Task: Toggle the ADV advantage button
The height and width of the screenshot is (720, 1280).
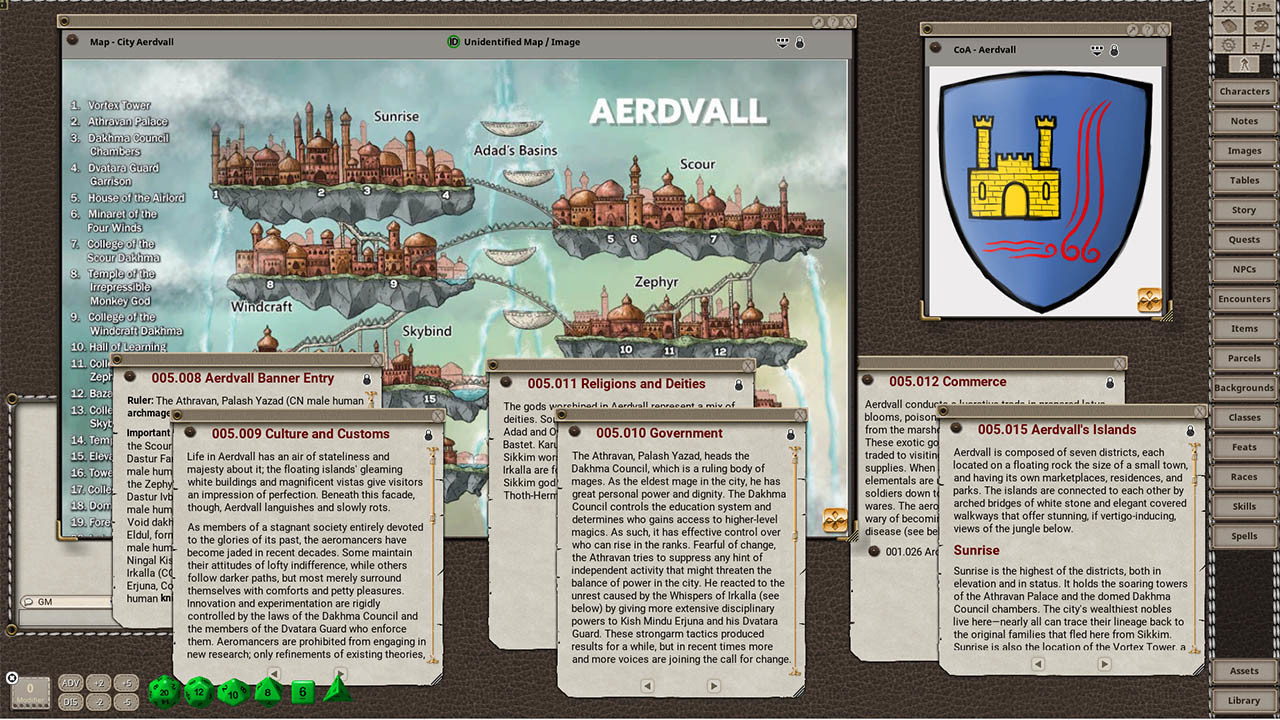Action: pyautogui.click(x=70, y=683)
